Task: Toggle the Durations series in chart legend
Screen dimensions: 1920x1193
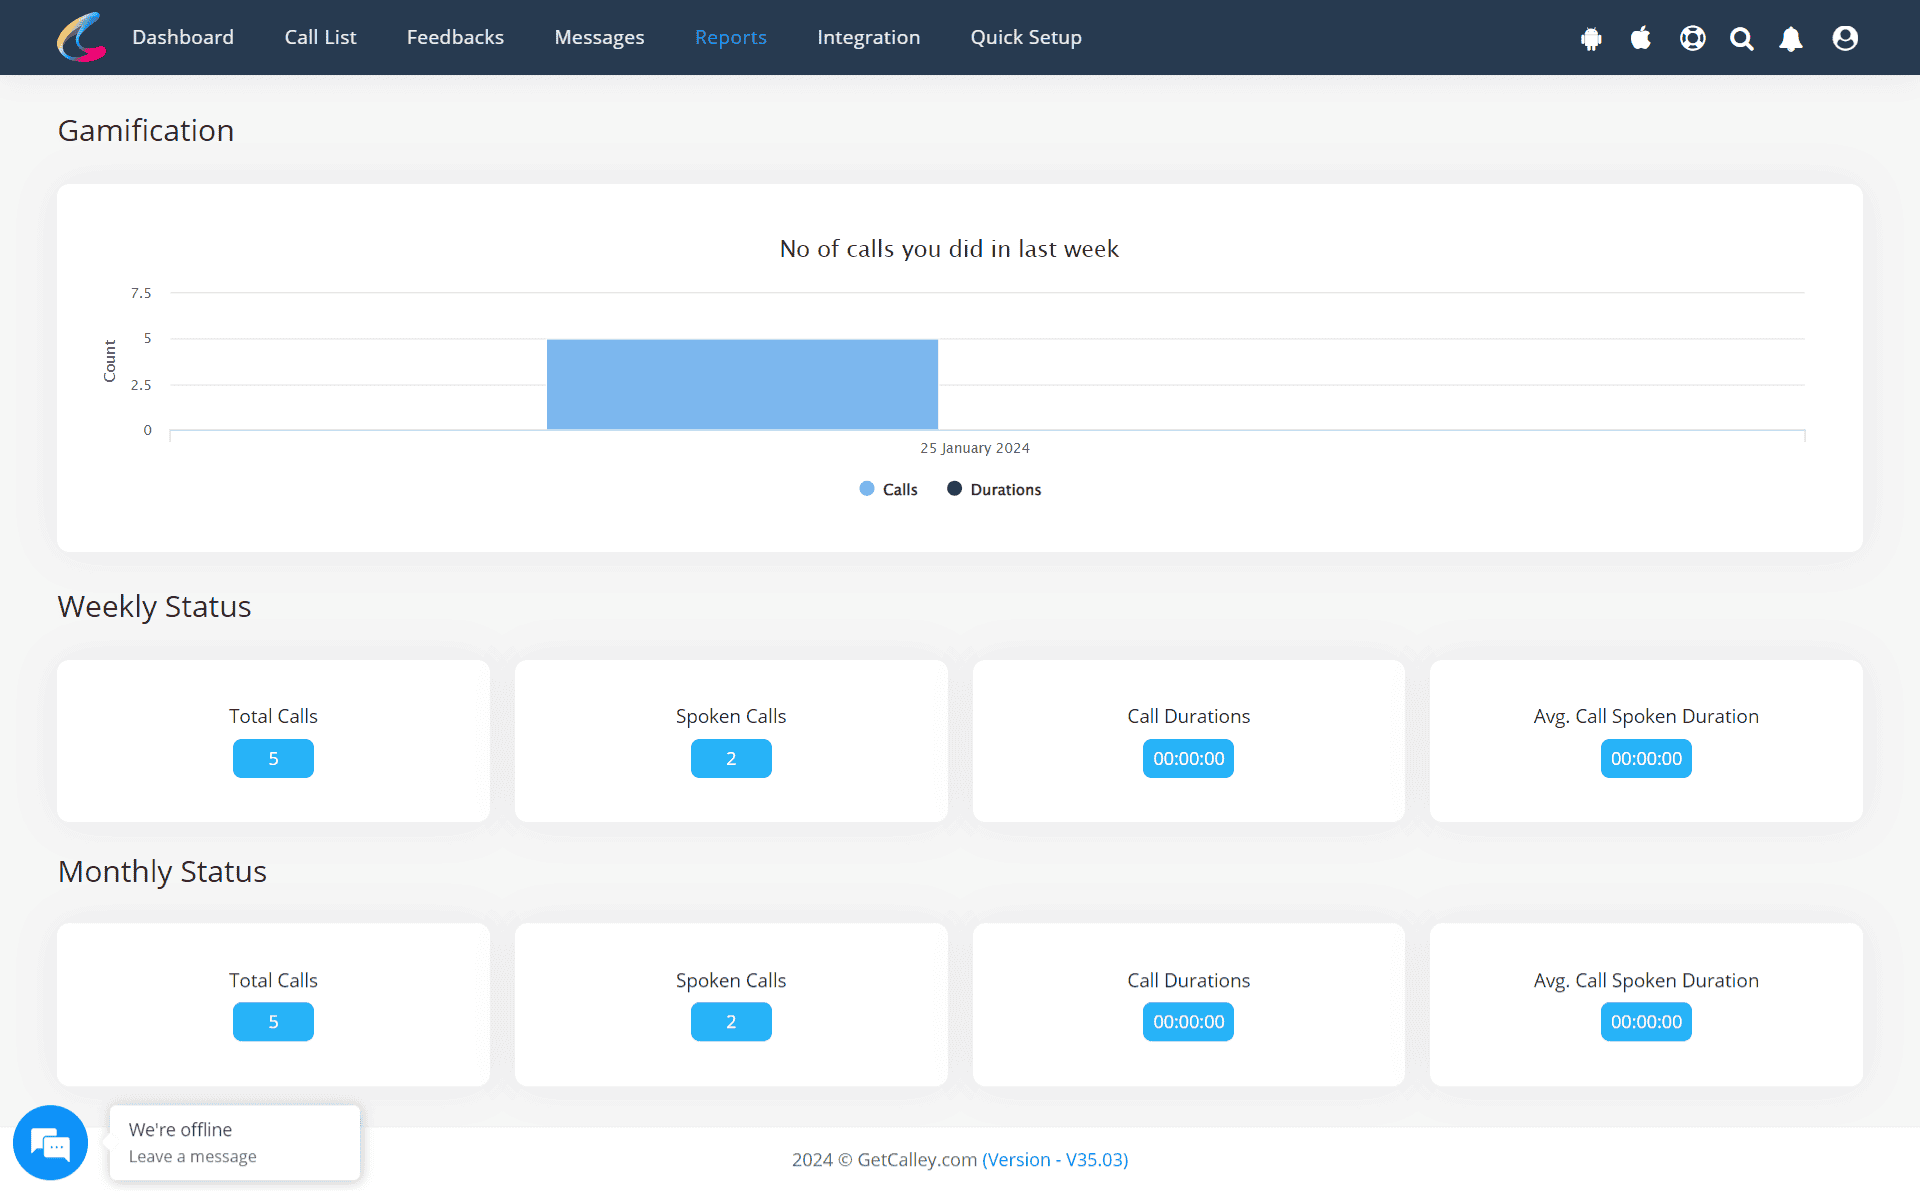Action: coord(993,489)
